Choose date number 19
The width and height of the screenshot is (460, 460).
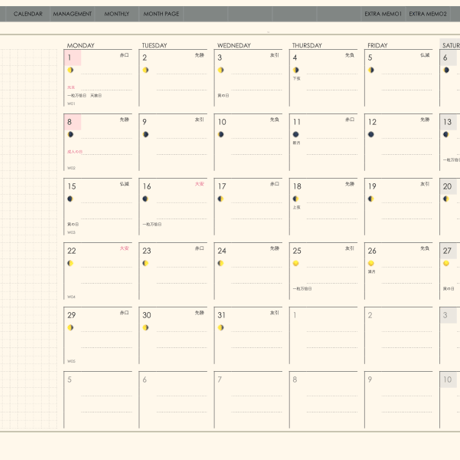click(x=372, y=186)
